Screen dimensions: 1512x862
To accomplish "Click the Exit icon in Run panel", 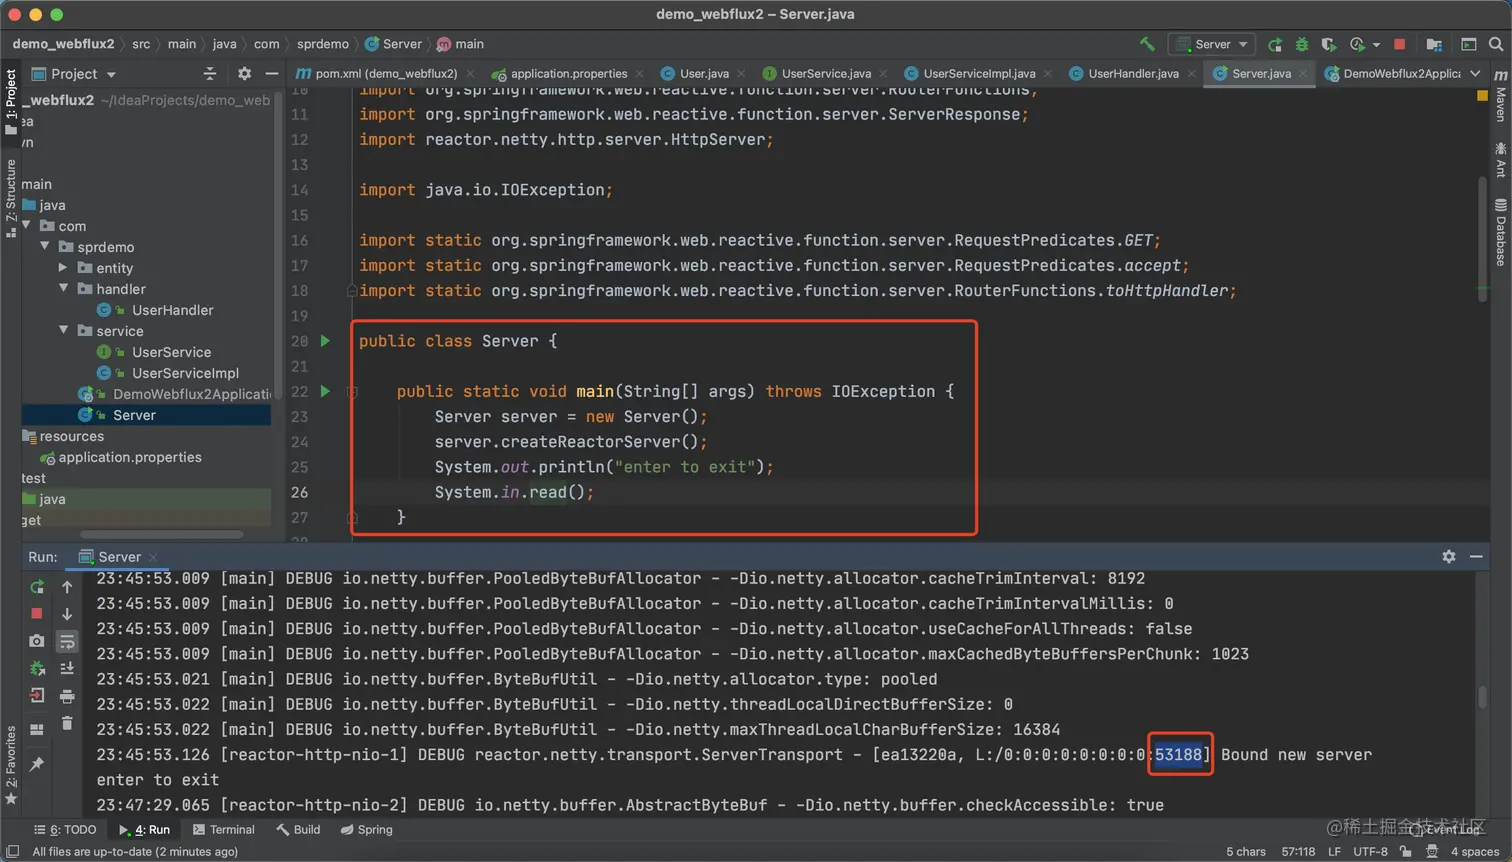I will click(x=37, y=695).
